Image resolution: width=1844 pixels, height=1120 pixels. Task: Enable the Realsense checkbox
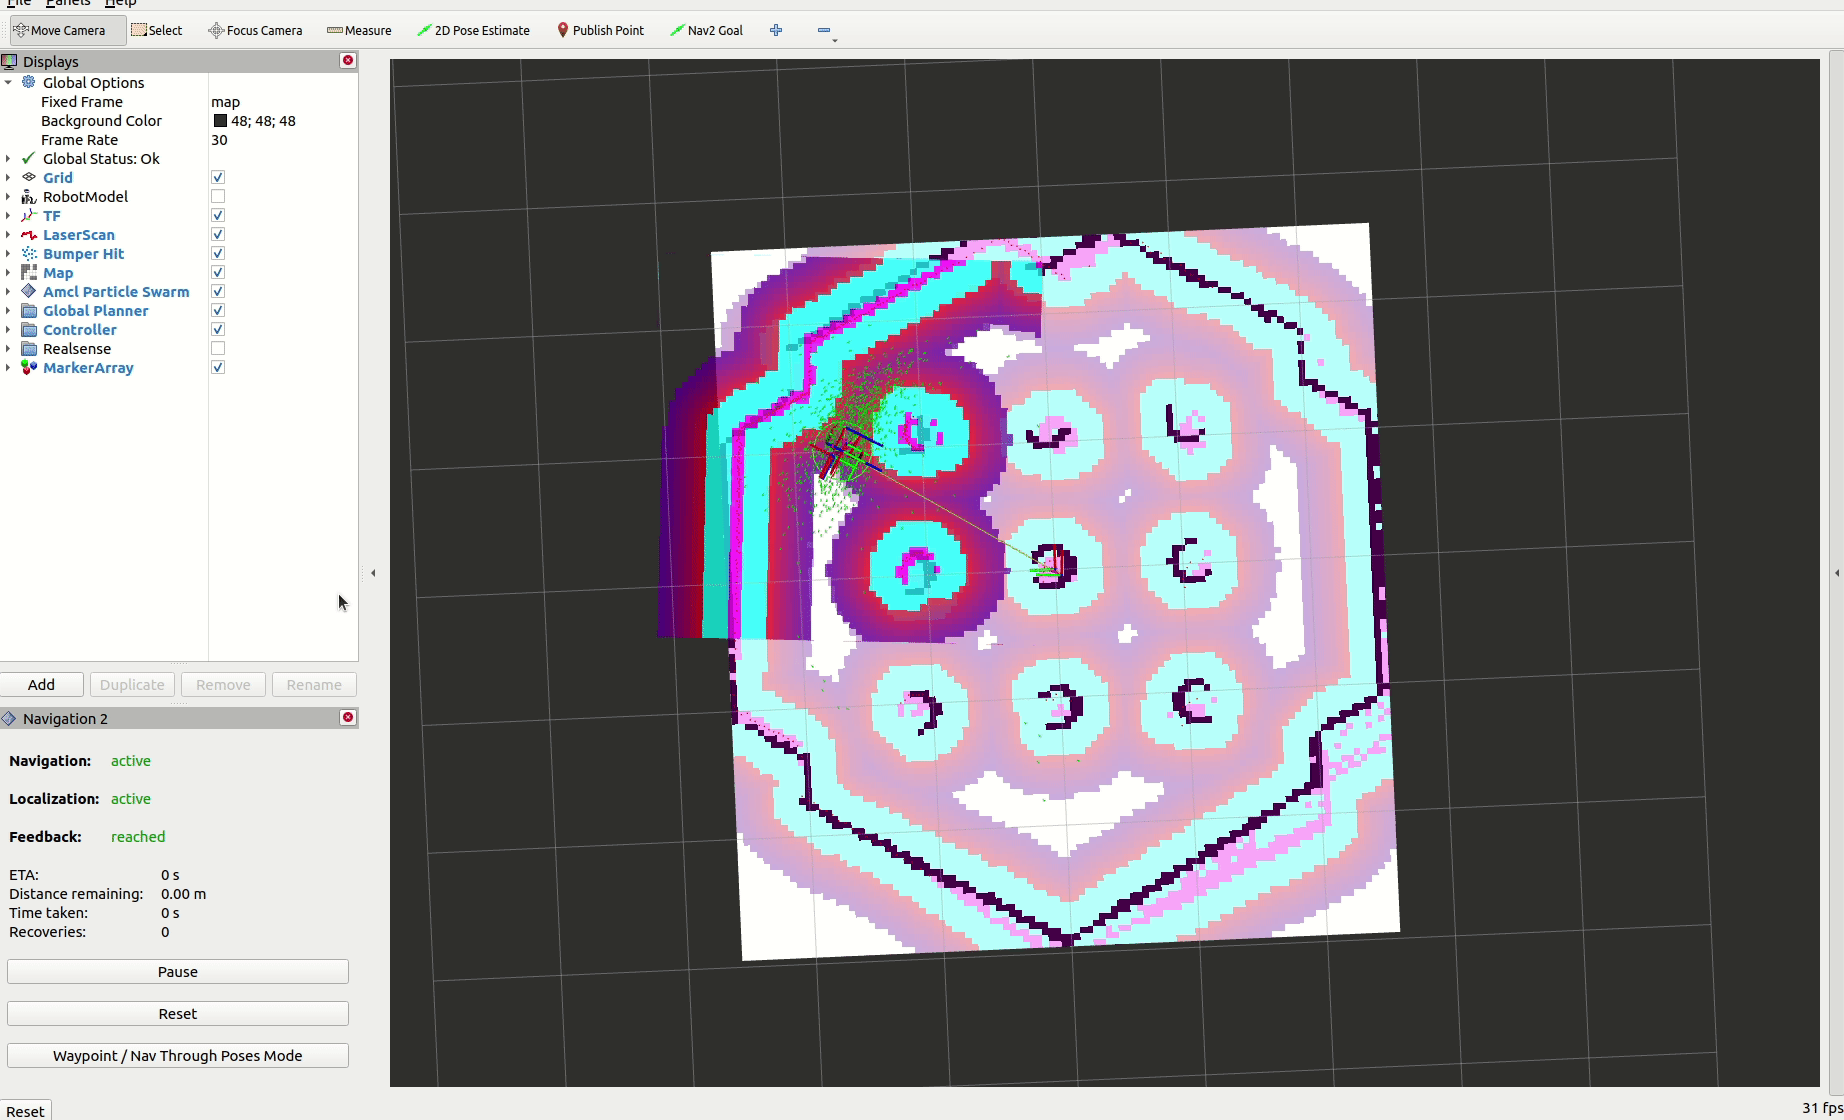pyautogui.click(x=218, y=348)
